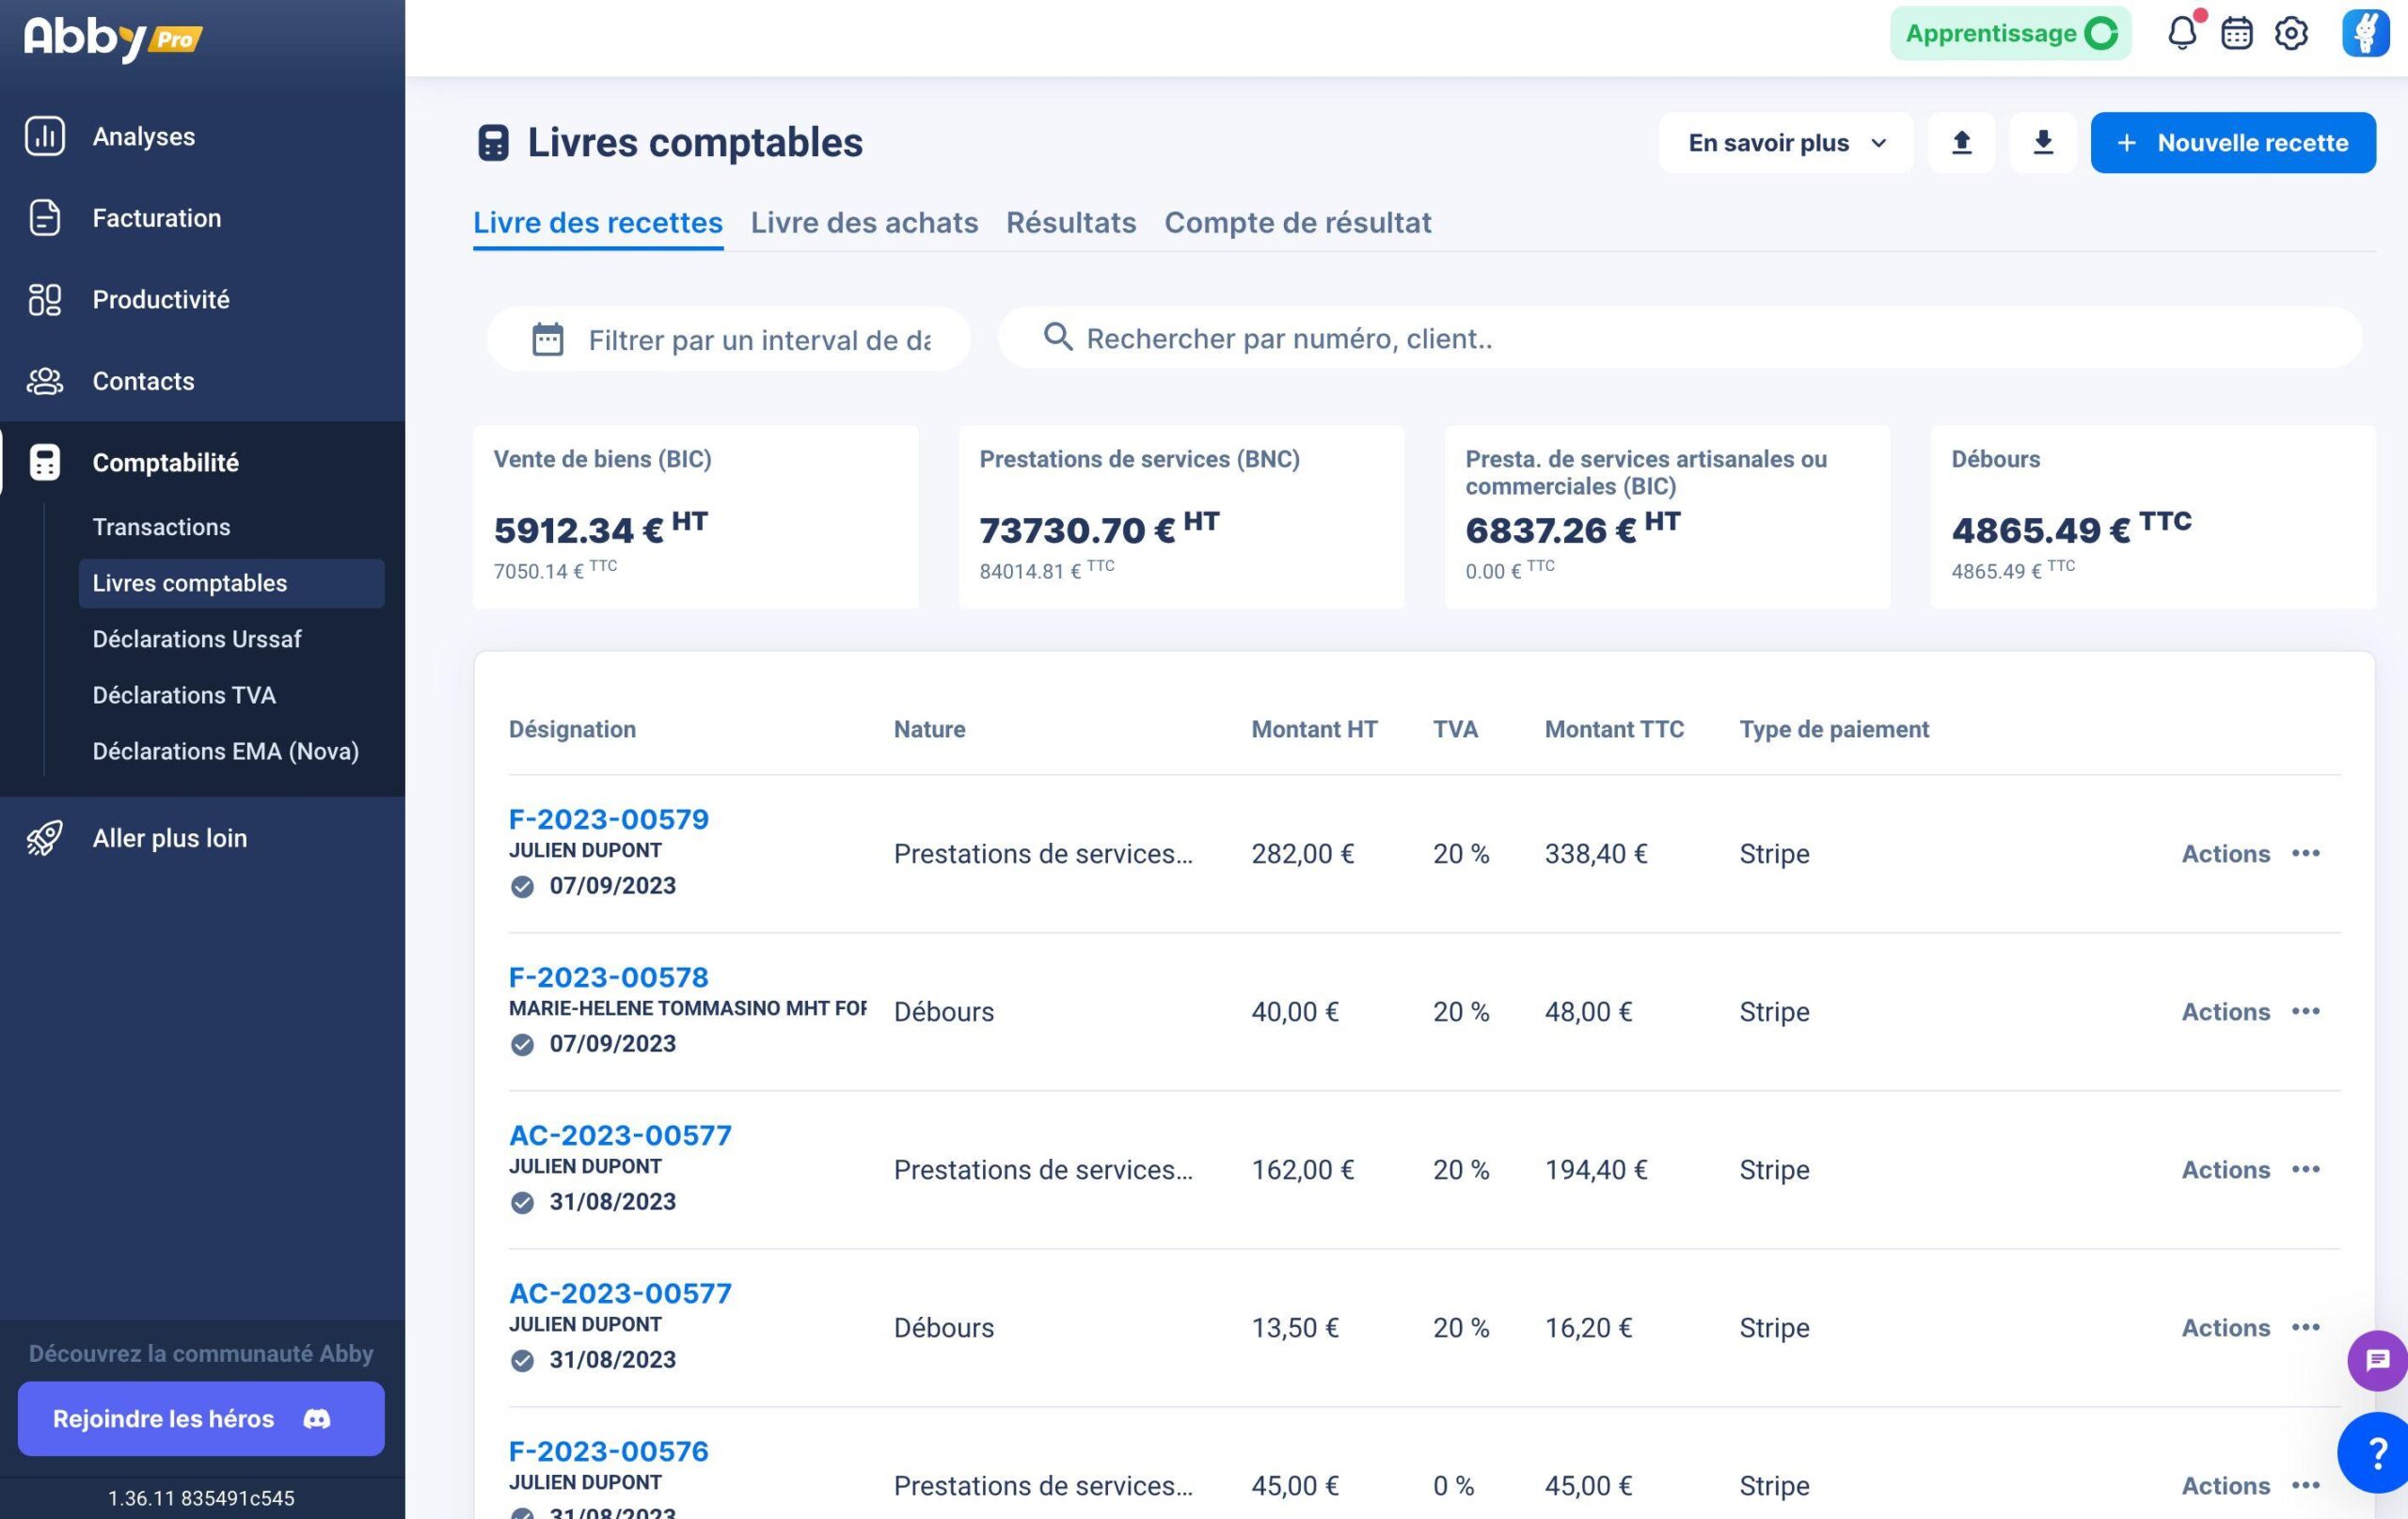Switch to Livre des achats tab
This screenshot has width=2408, height=1519.
click(x=864, y=222)
